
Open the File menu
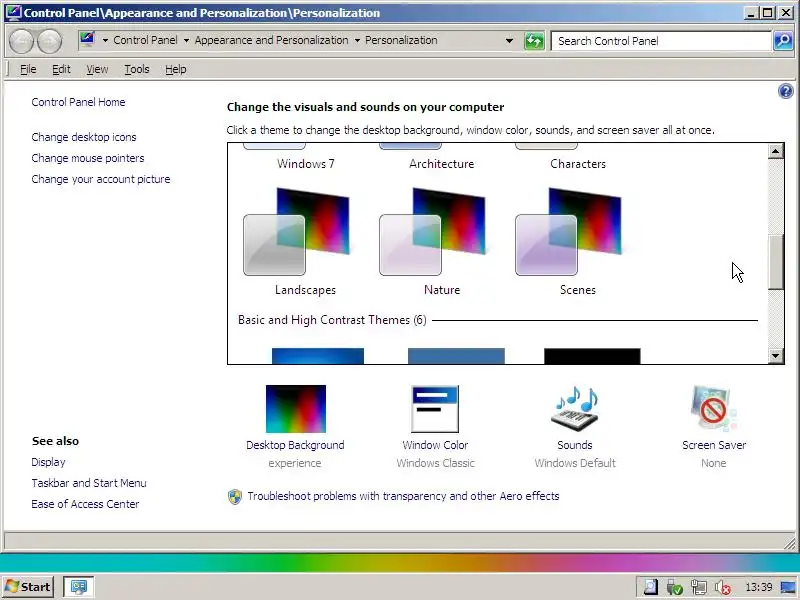point(28,69)
